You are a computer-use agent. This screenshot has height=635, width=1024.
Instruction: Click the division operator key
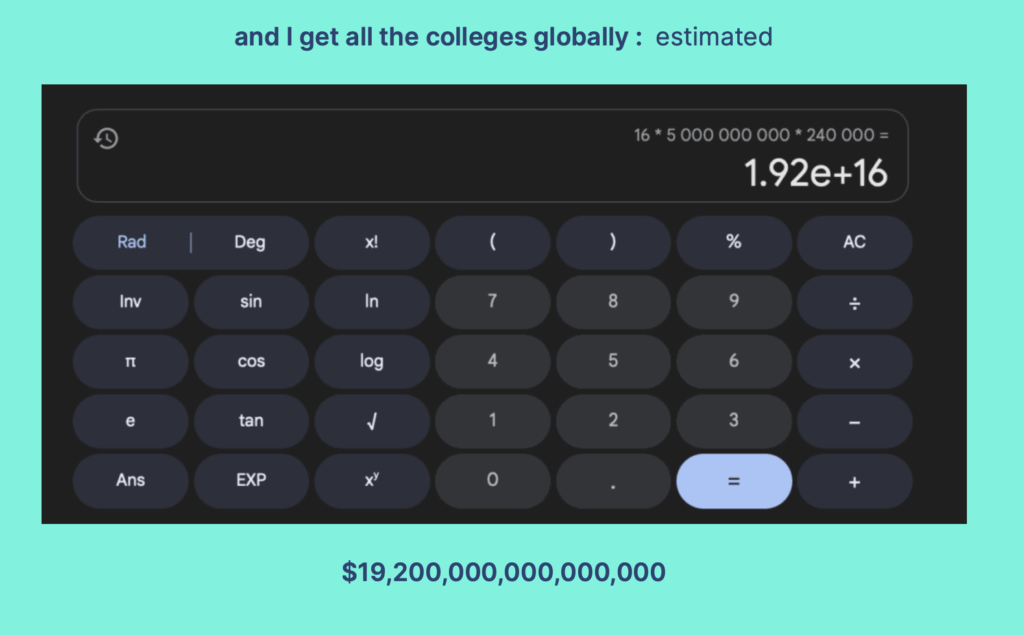click(x=854, y=302)
